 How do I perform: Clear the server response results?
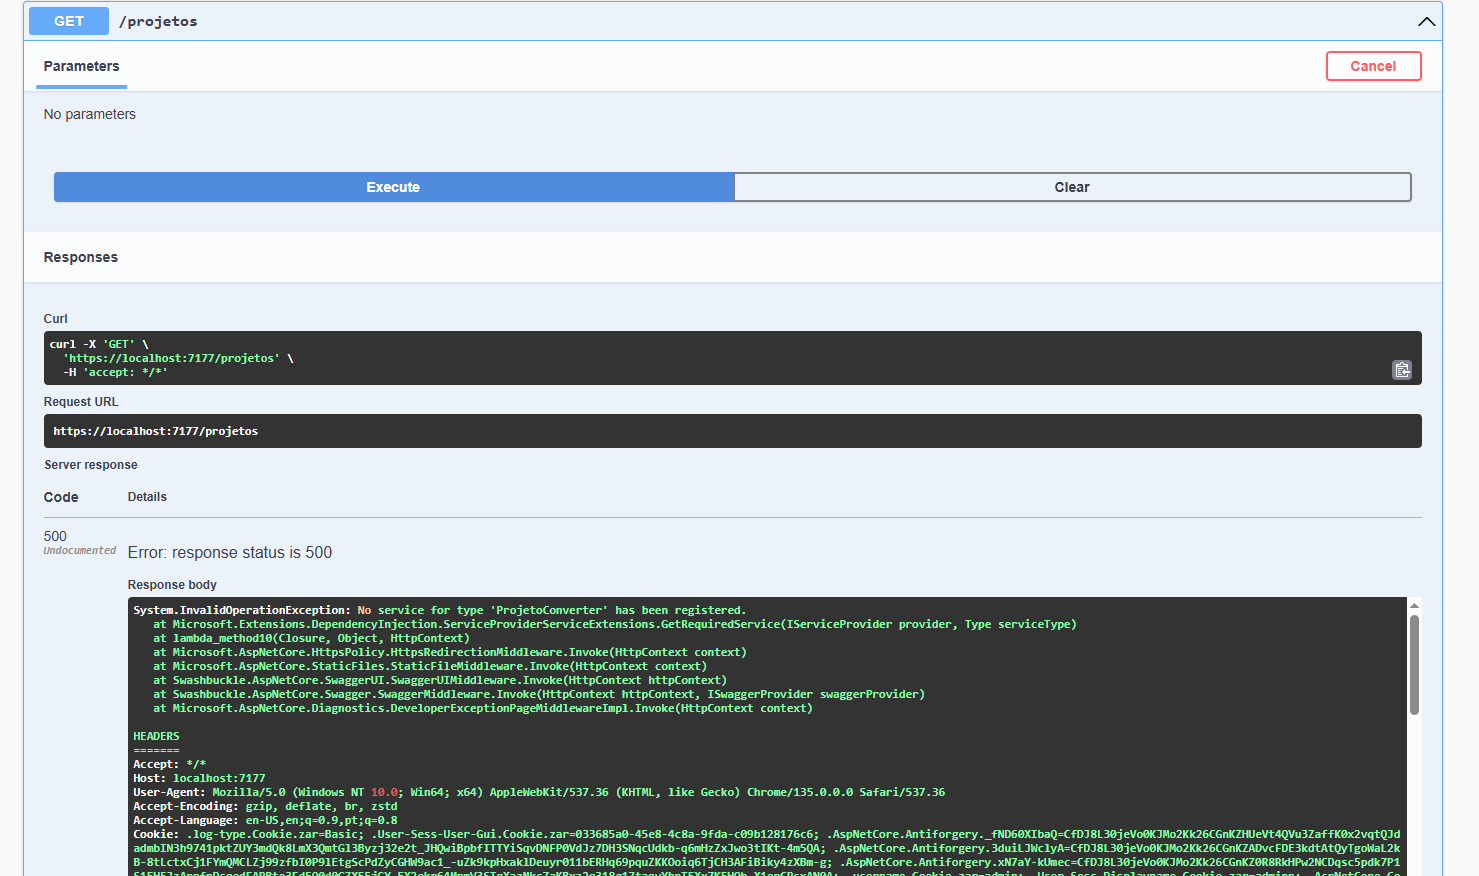click(x=1072, y=187)
